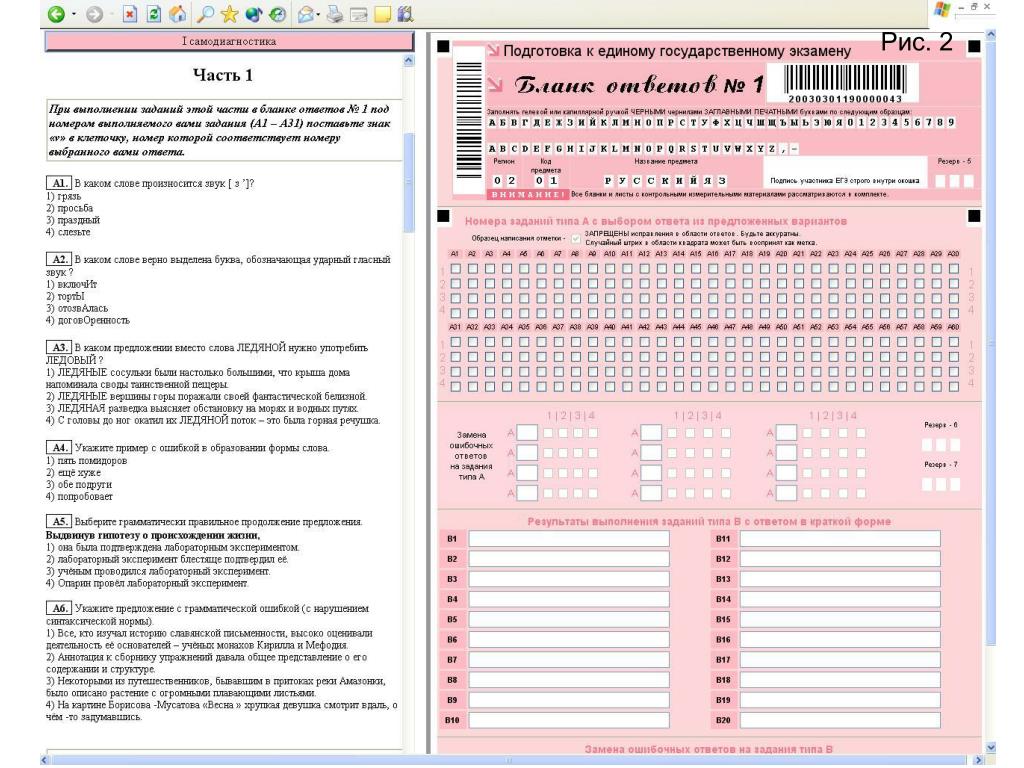Select answer text '3) отозвАлась'
Viewport: 1024px width, 768px height.
click(x=77, y=308)
